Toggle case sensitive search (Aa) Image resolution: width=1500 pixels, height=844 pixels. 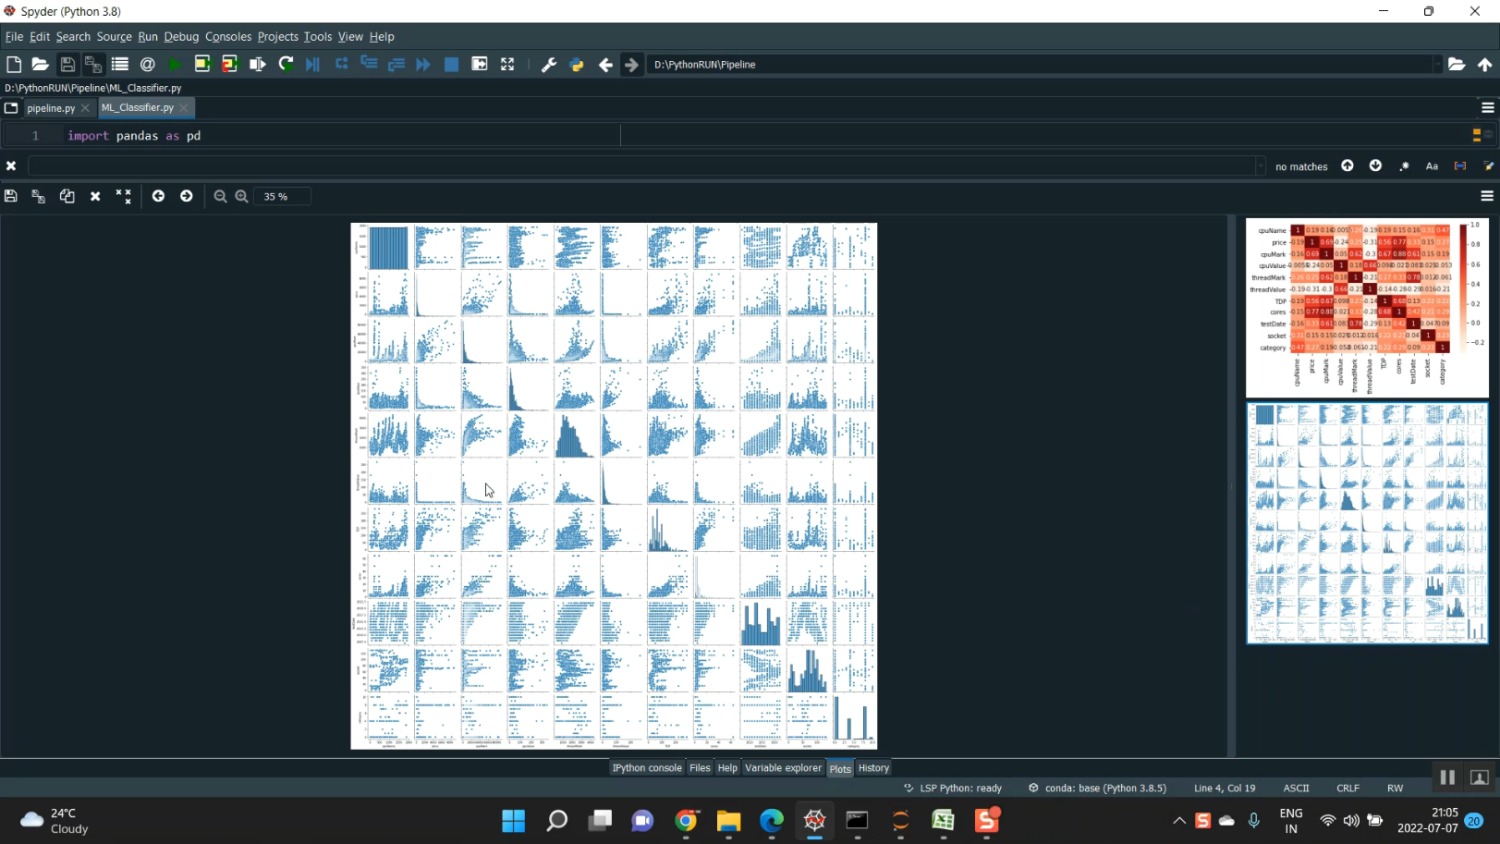click(x=1432, y=166)
